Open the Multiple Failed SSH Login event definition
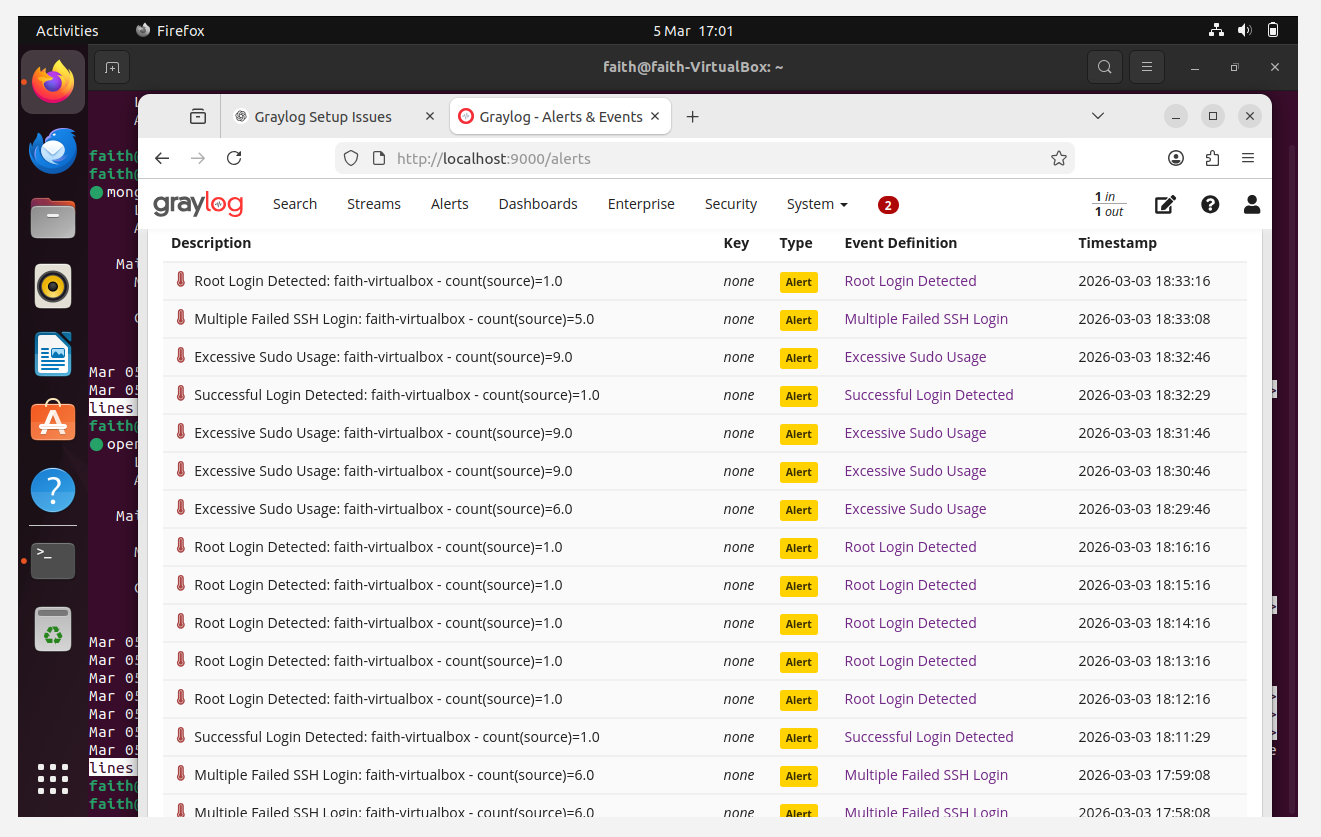The image size is (1321, 837). (926, 319)
